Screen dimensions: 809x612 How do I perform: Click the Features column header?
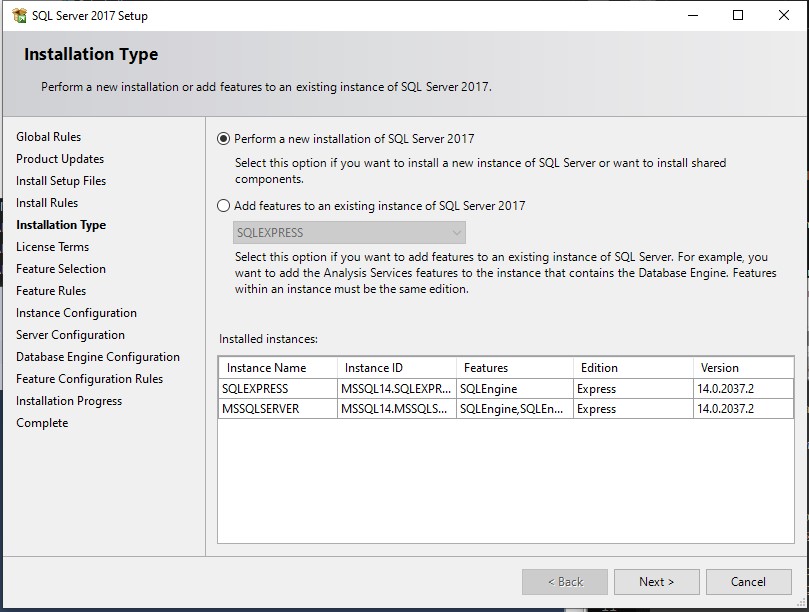tap(515, 368)
